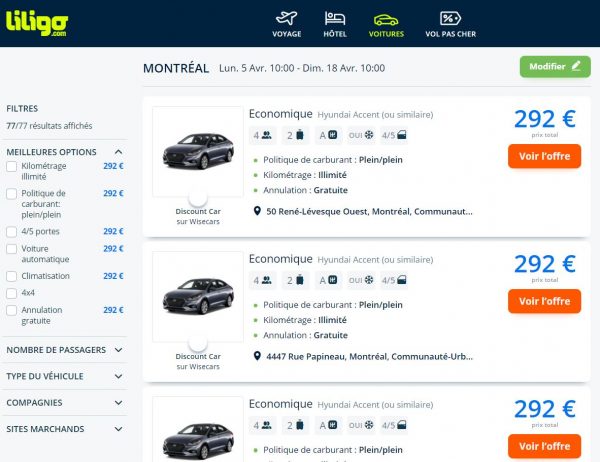The width and height of the screenshot is (600, 462).
Task: Expand the Nombre de passagers filter
Action: pyautogui.click(x=64, y=350)
